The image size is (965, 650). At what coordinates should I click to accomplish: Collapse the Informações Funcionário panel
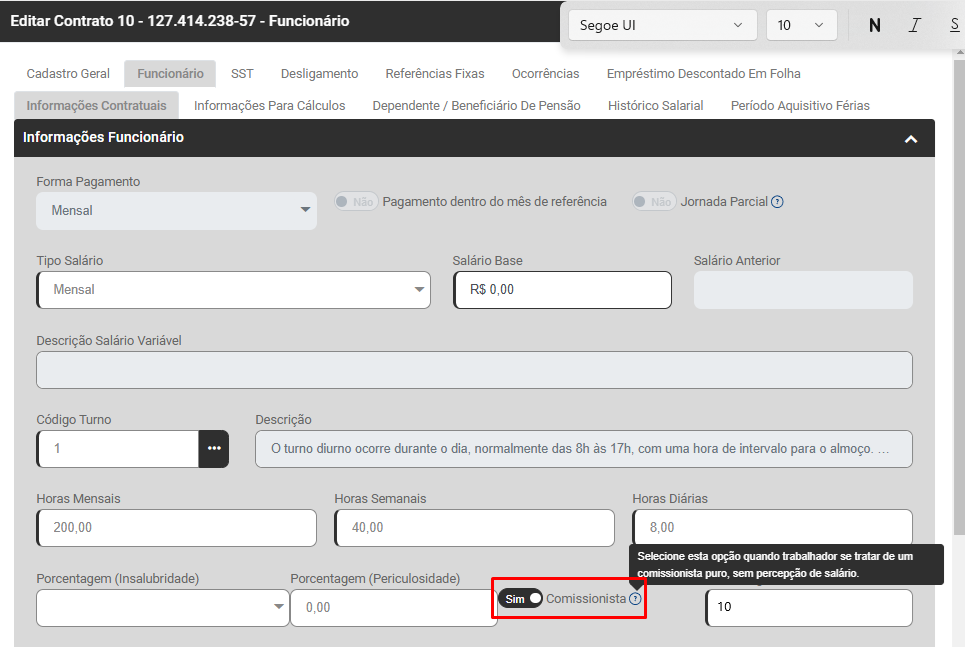coord(910,139)
